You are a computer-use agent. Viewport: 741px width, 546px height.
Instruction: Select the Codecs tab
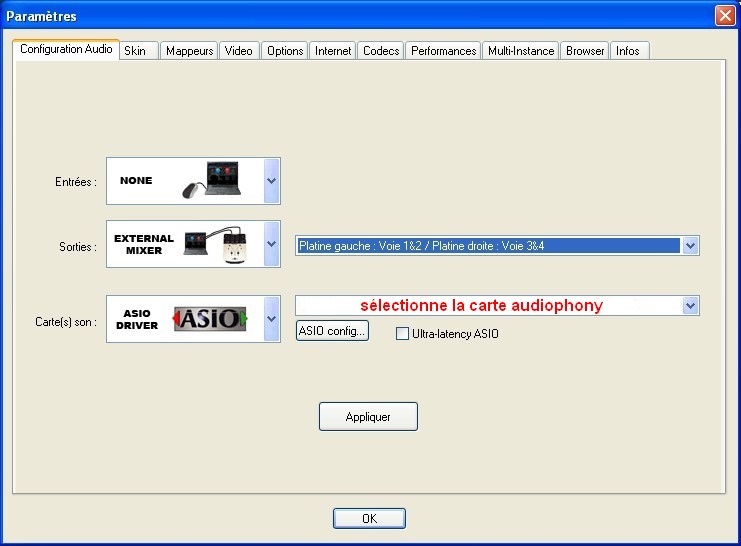381,51
